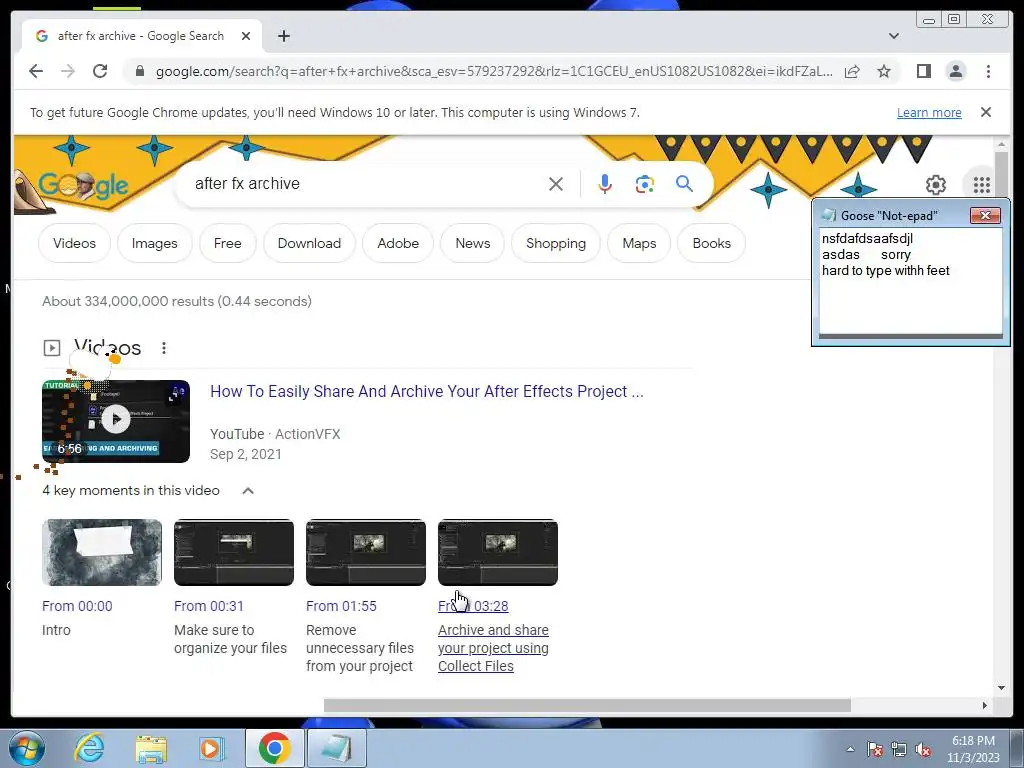Screen dimensions: 1024x768
Task: Open Archive and share your project link
Action: click(x=493, y=648)
